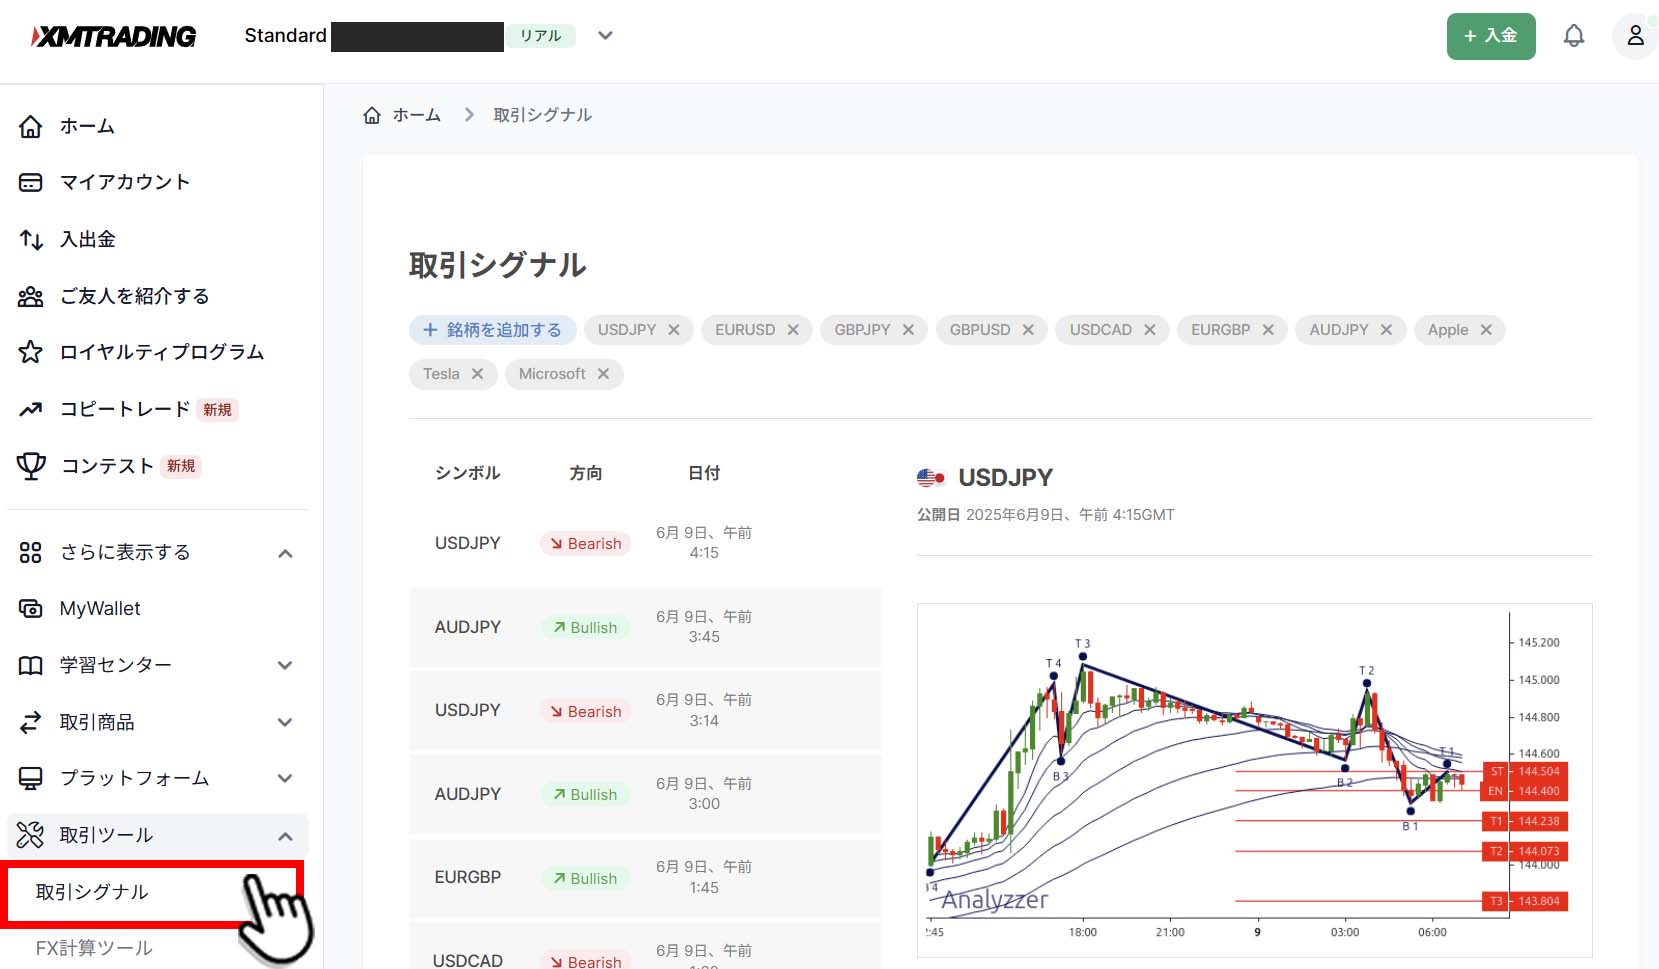Screen dimensions: 1659x969
Task: Collapse the さらに表示する section
Action: (285, 553)
